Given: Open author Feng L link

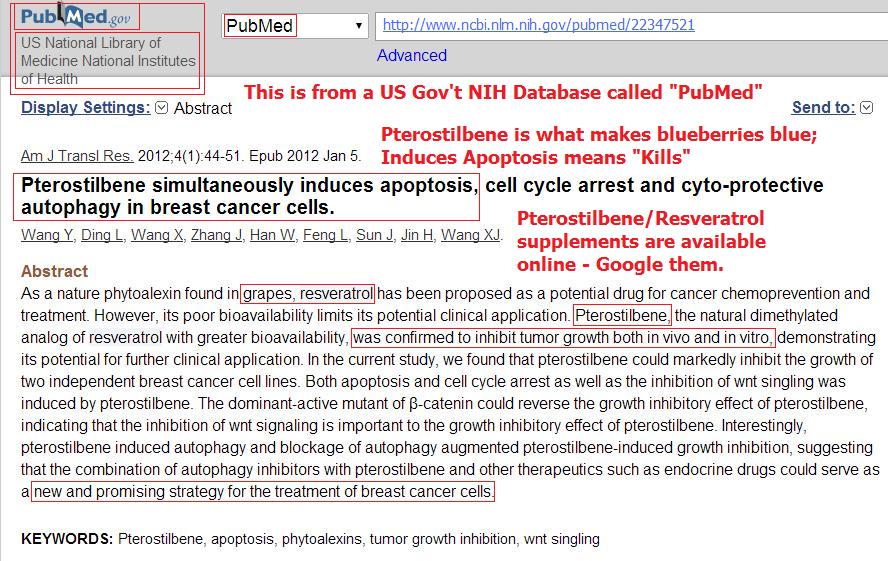Looking at the screenshot, I should tap(326, 235).
